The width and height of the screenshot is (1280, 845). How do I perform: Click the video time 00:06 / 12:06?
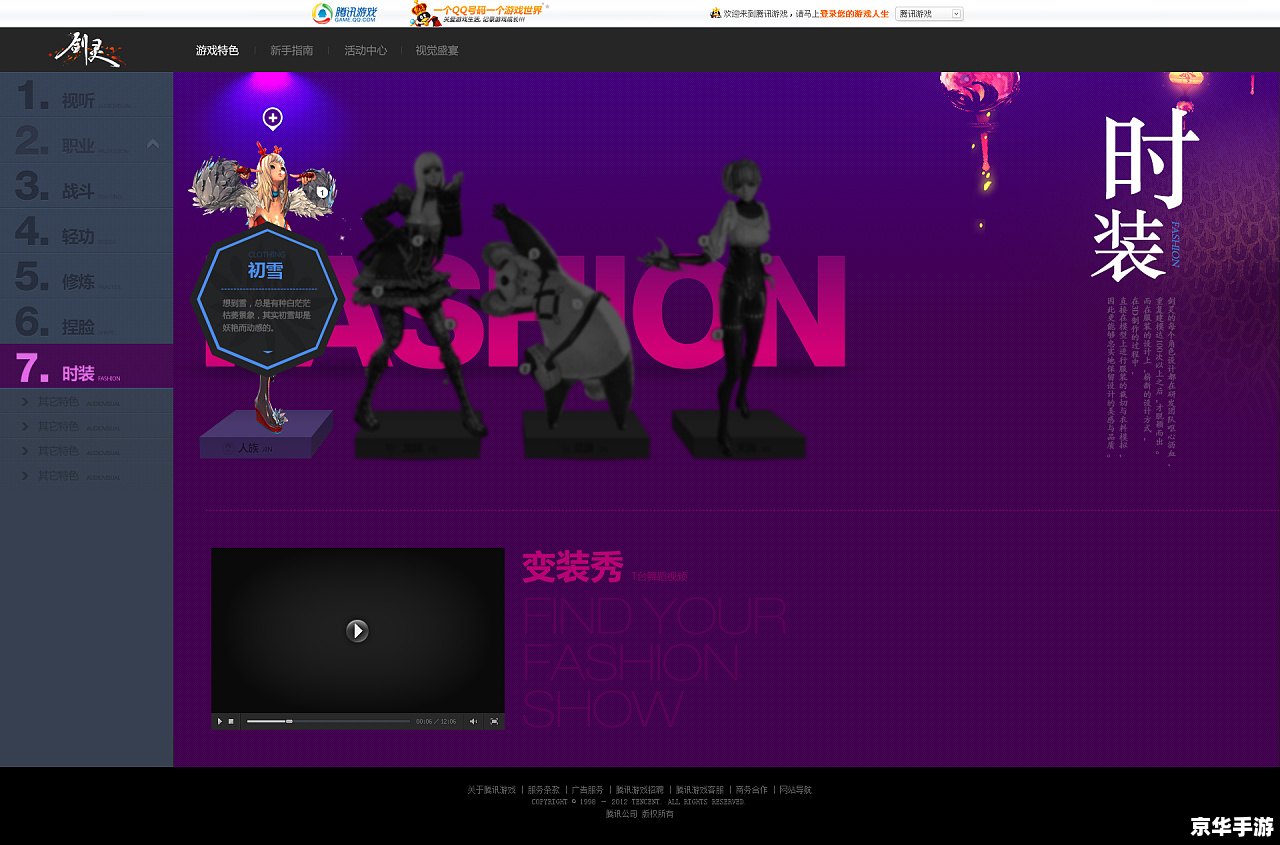point(436,721)
